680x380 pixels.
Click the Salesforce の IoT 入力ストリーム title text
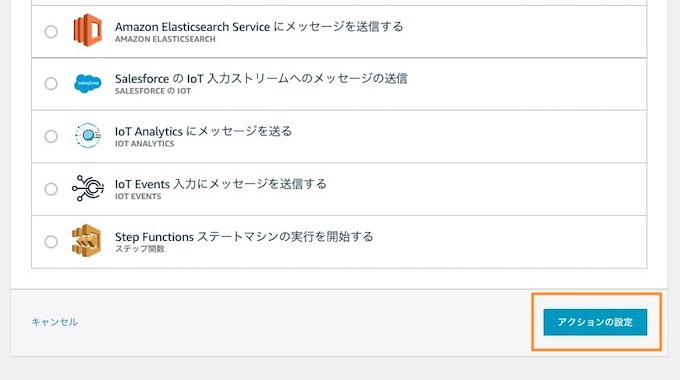(261, 79)
